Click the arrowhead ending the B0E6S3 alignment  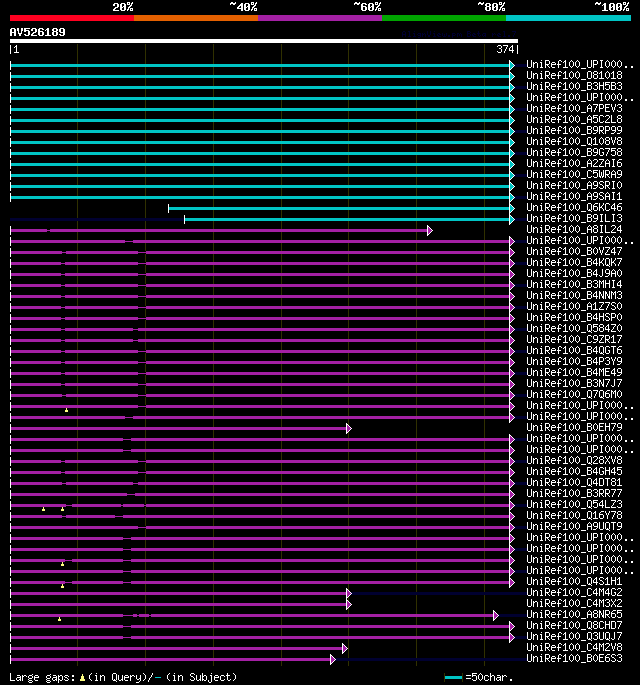pos(333,660)
